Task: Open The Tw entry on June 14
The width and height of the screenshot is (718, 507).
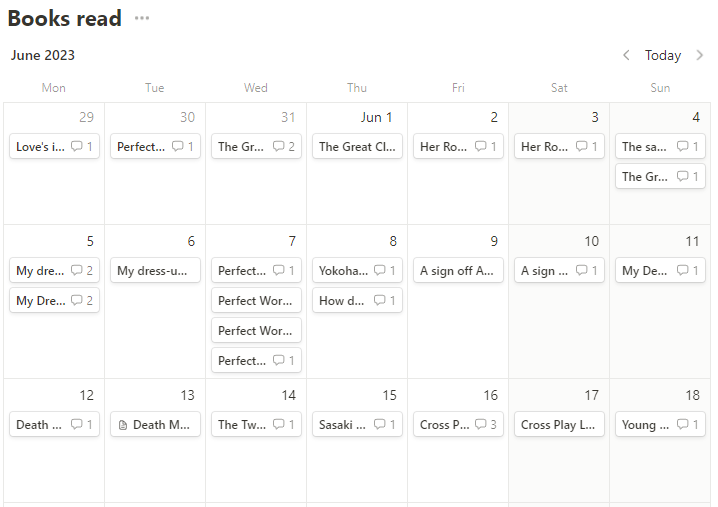Action: click(x=242, y=425)
